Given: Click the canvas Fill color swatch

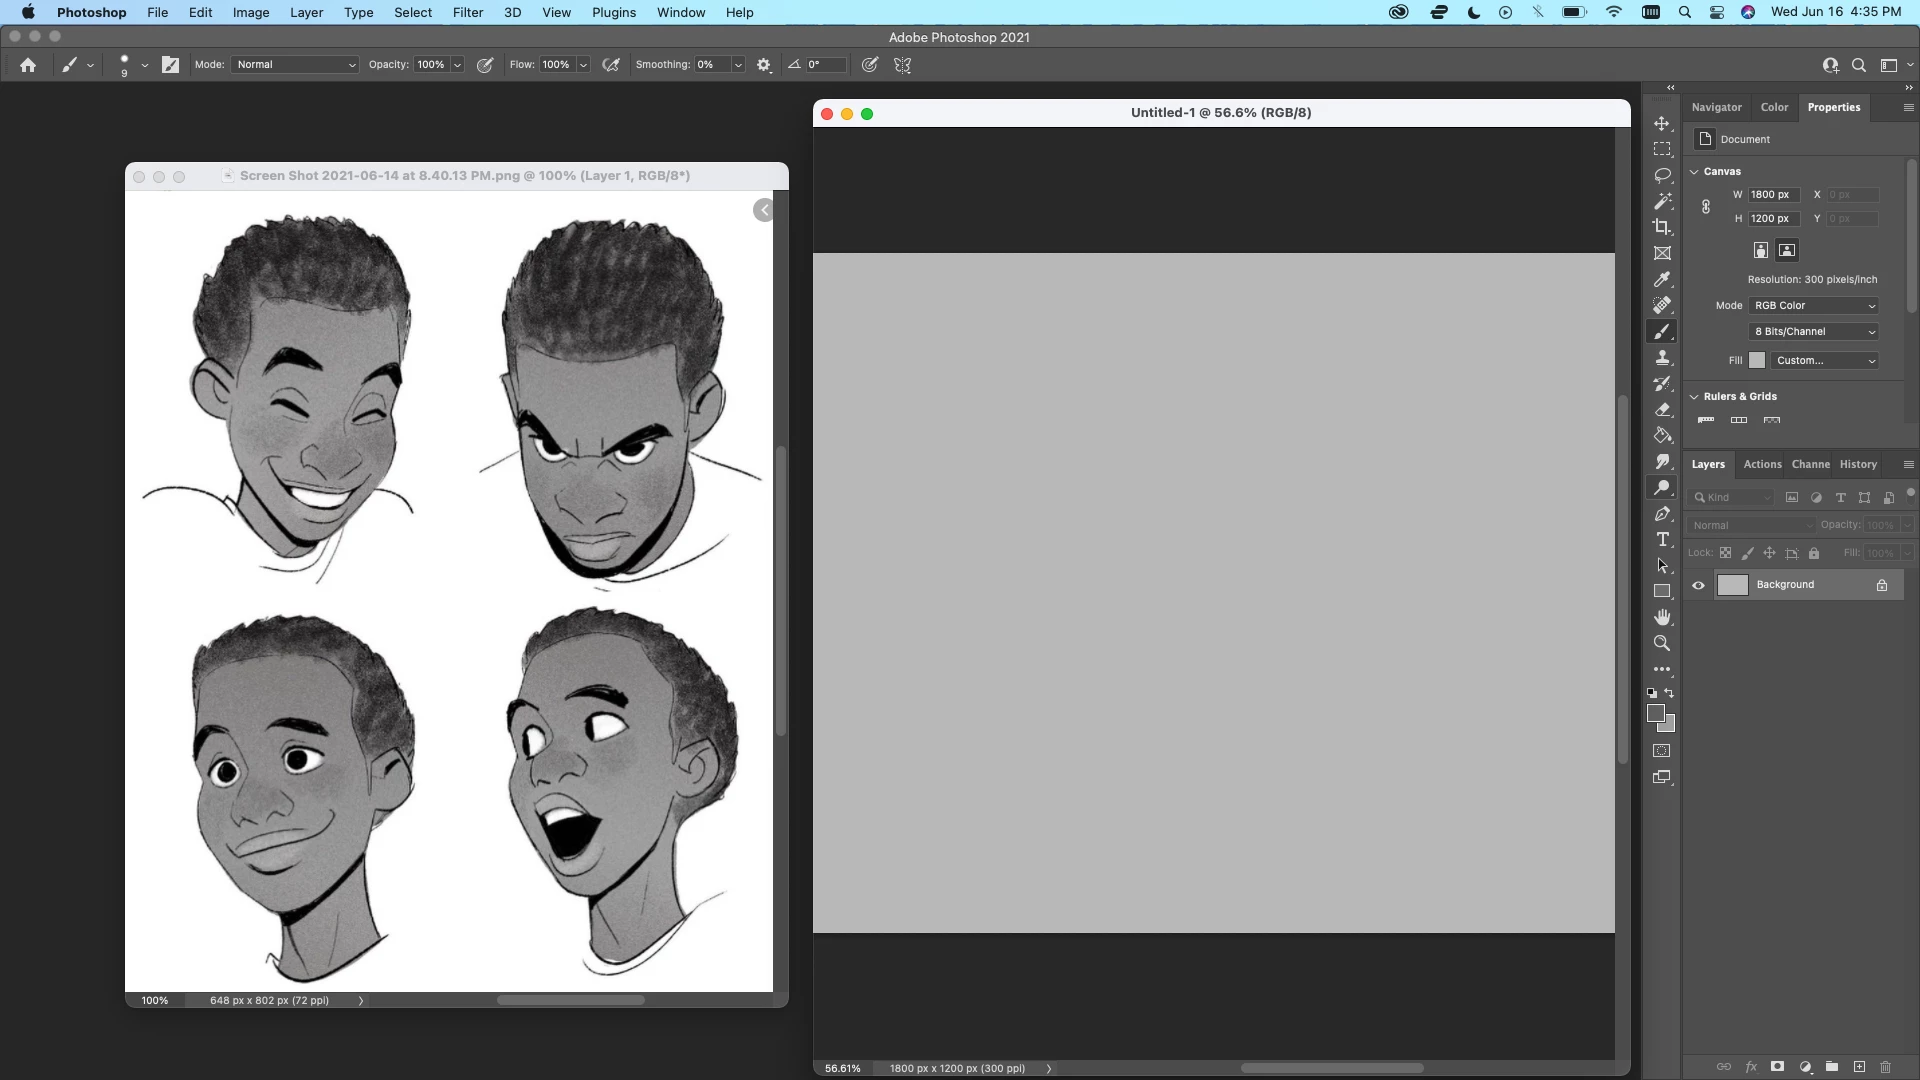Looking at the screenshot, I should (1757, 361).
